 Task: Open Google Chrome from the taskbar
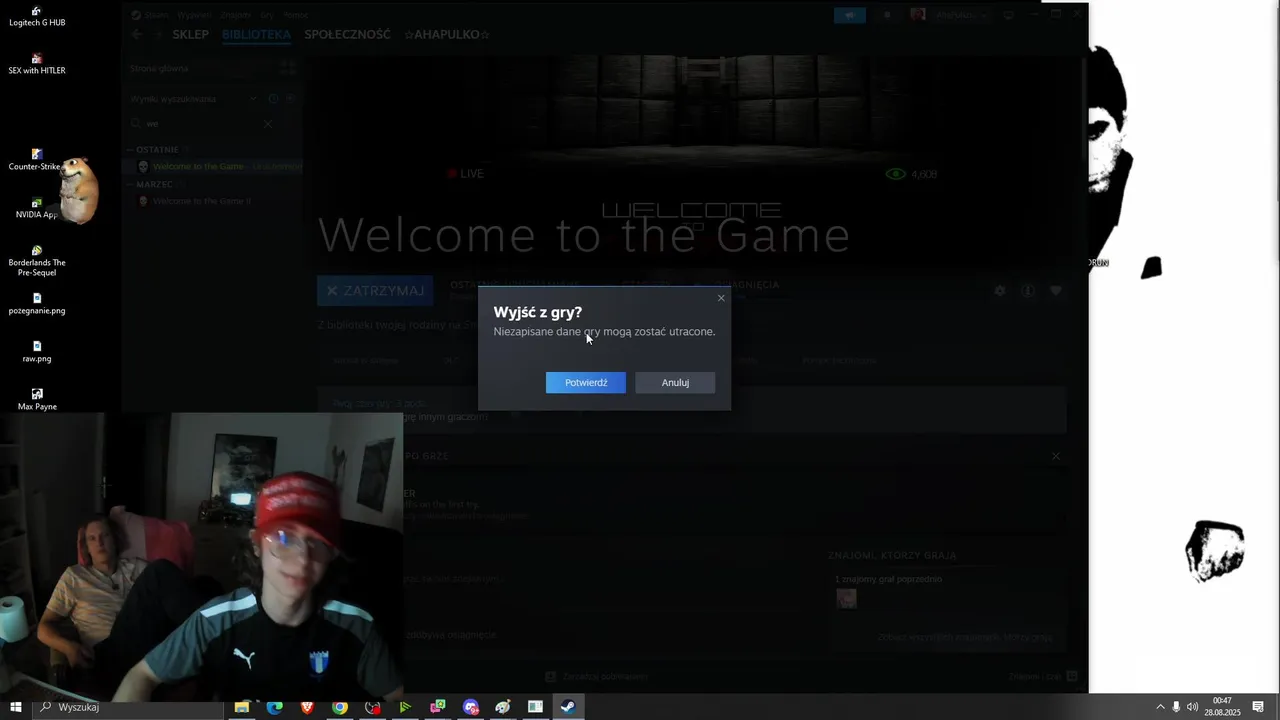pos(340,707)
